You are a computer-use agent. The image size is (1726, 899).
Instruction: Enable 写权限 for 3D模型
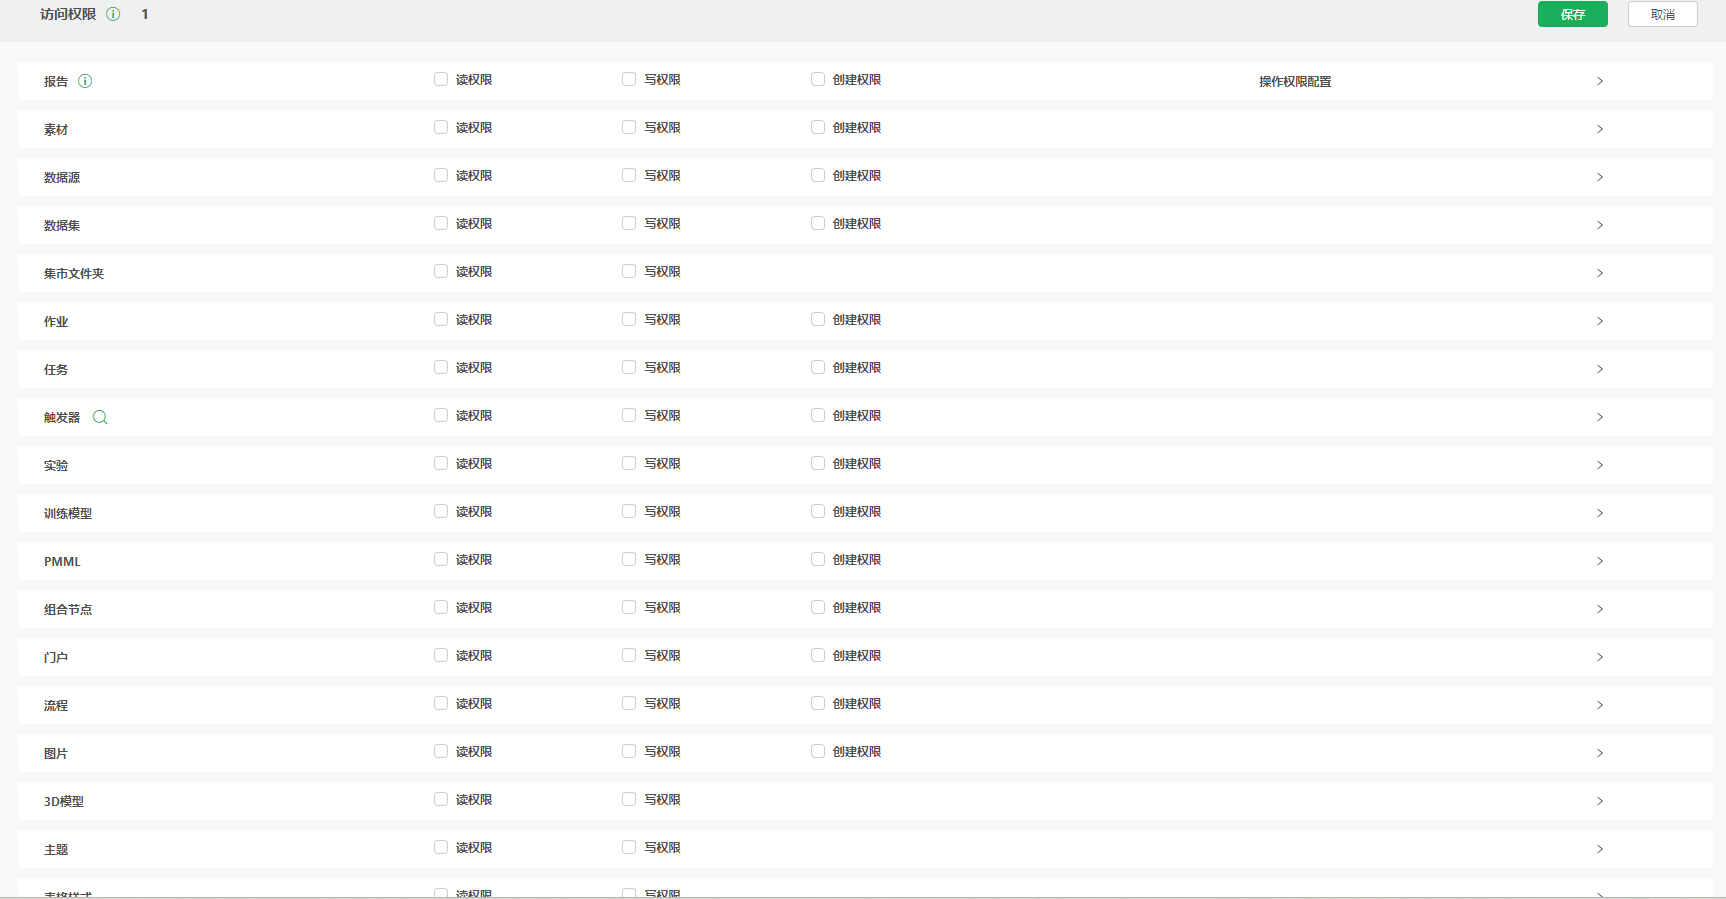(629, 799)
